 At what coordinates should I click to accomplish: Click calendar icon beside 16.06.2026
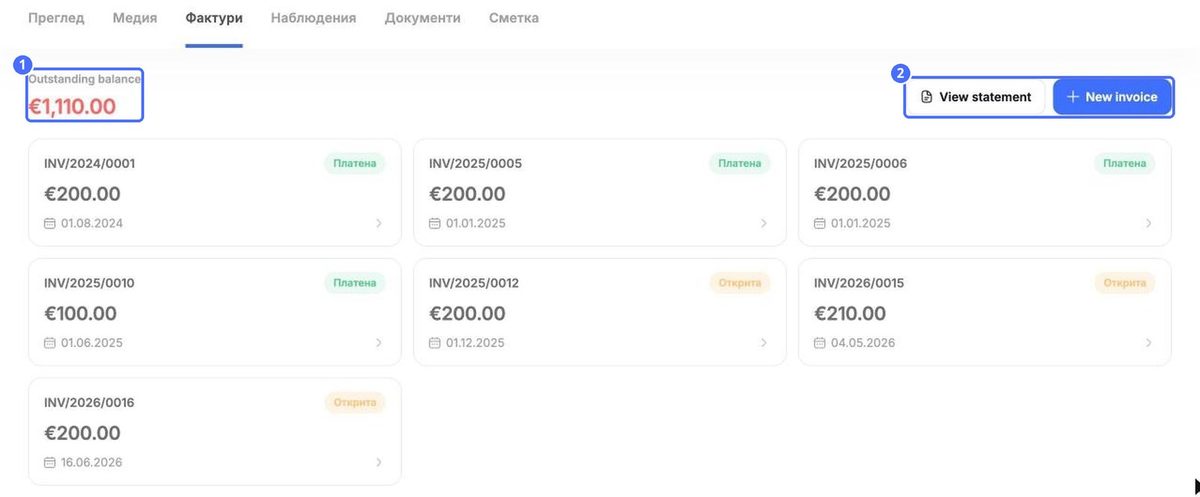pos(50,463)
